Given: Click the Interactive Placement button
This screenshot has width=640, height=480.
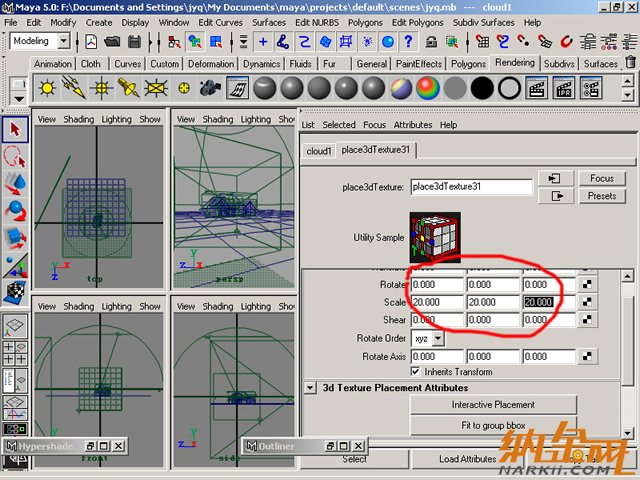Looking at the screenshot, I should [x=493, y=404].
